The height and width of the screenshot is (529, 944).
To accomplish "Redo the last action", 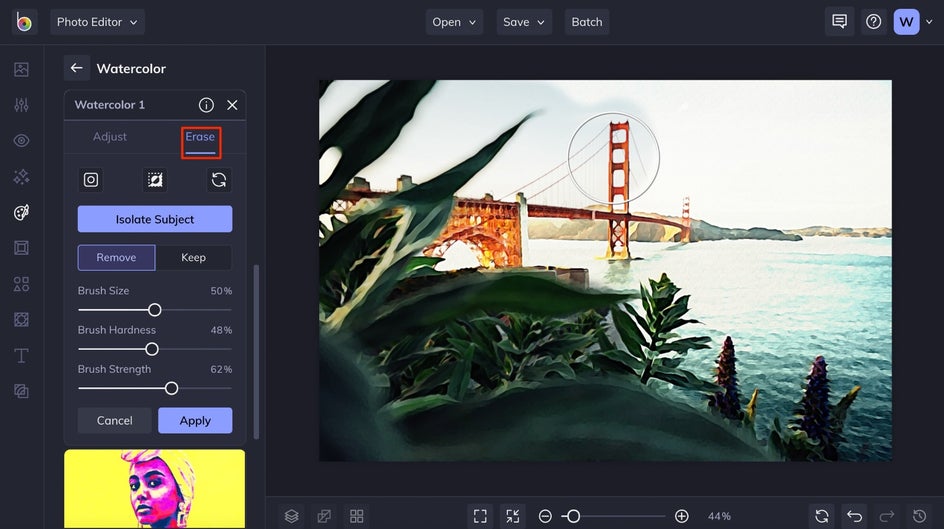I will (x=887, y=516).
